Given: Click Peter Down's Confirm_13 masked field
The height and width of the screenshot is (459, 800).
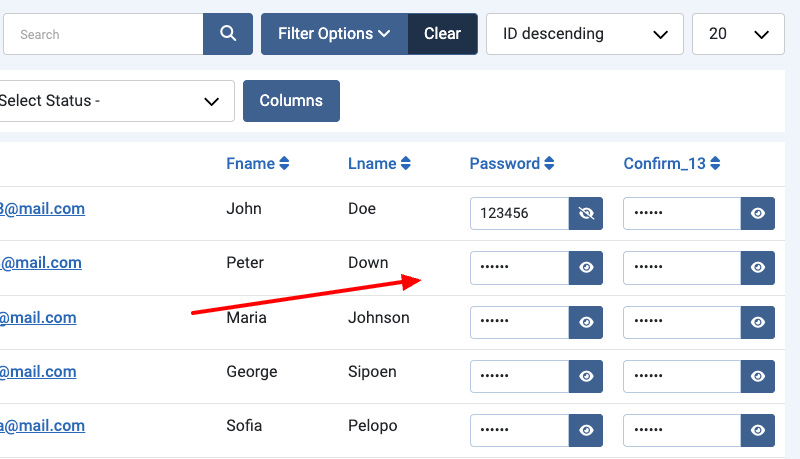Looking at the screenshot, I should pos(682,267).
